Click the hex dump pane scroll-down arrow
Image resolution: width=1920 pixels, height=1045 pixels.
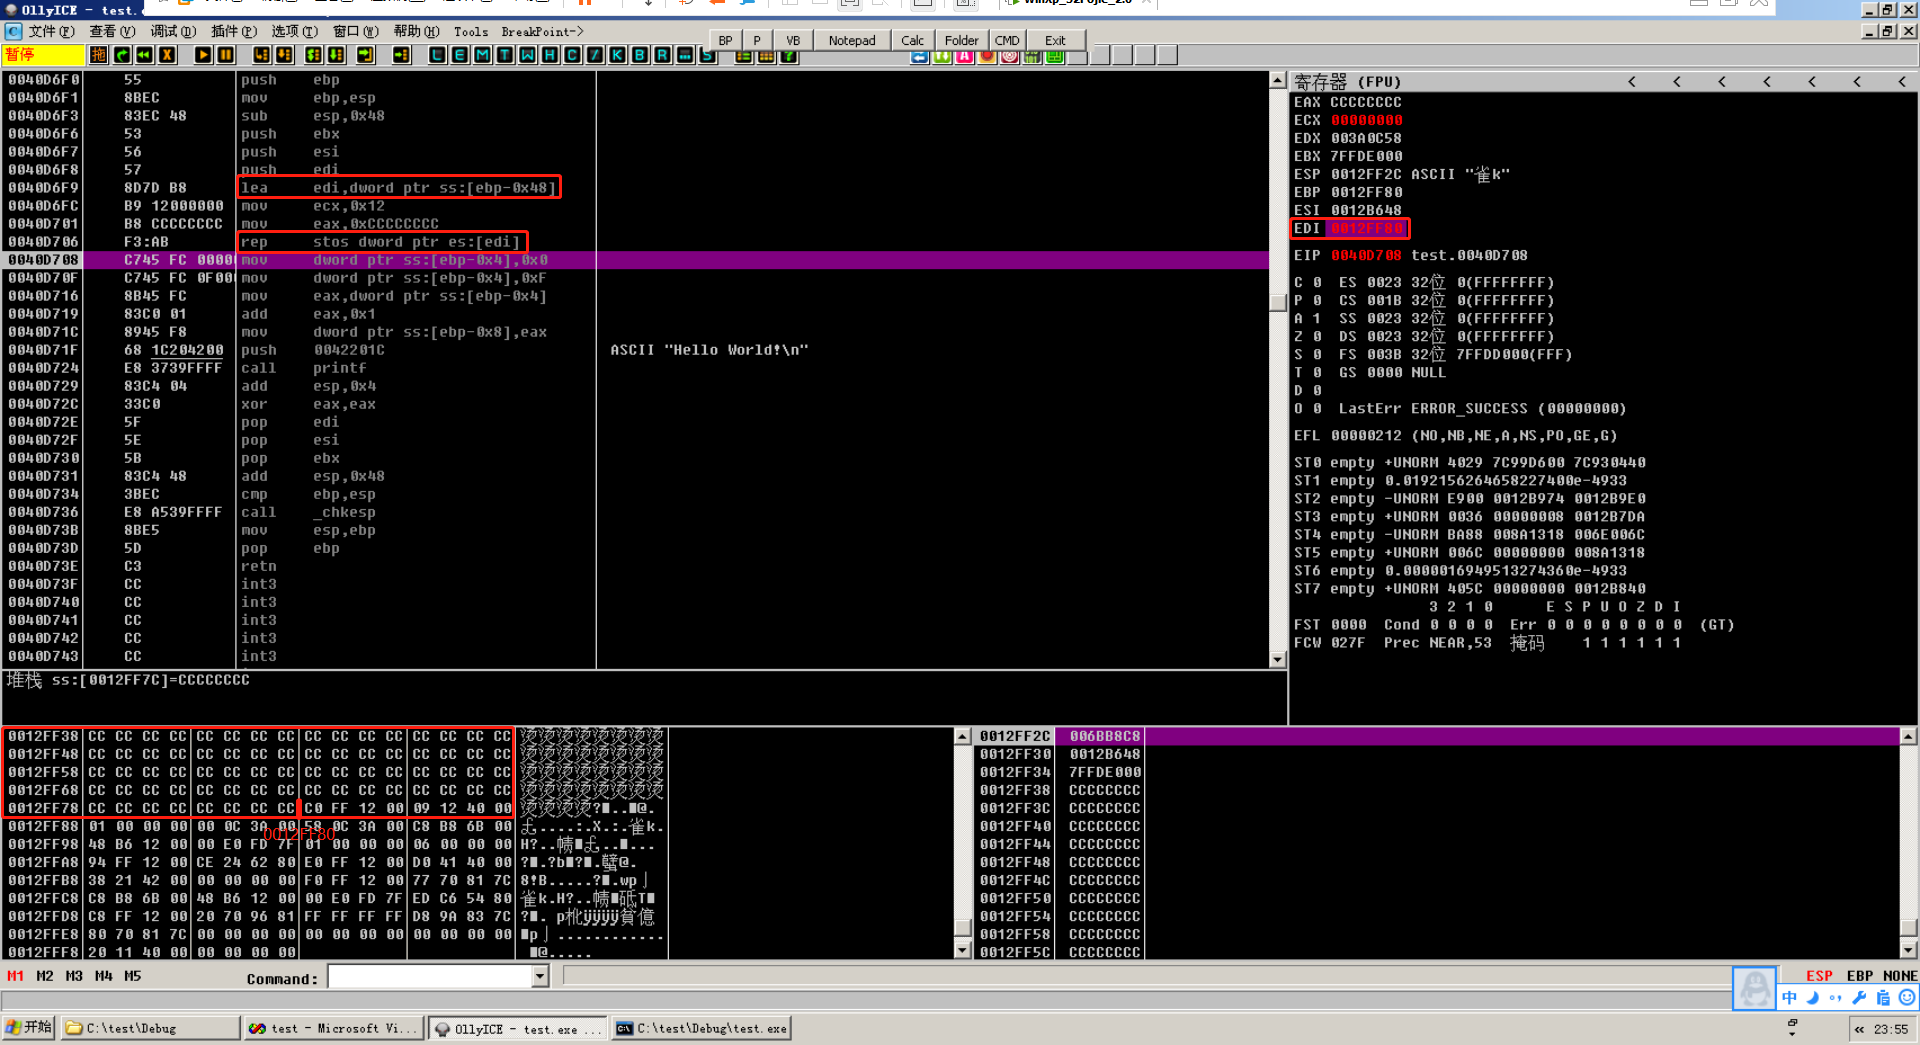coord(962,950)
